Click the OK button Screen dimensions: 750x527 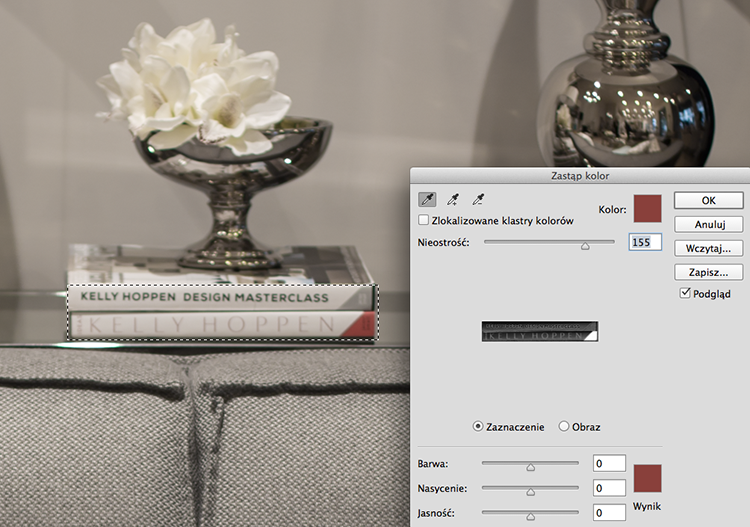tap(708, 200)
